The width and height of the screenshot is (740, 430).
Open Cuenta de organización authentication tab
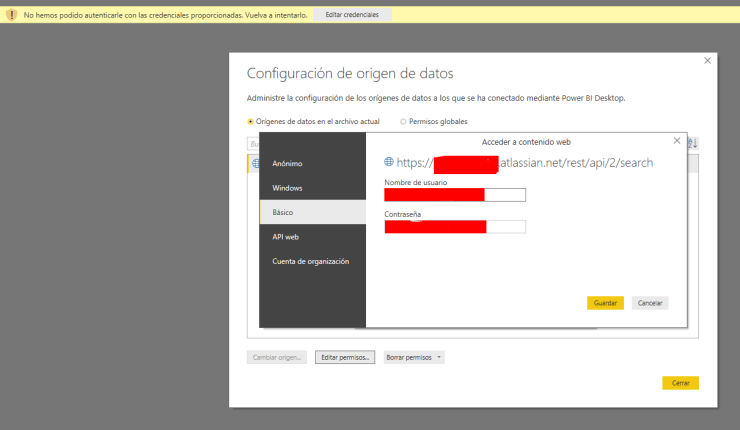coord(312,261)
